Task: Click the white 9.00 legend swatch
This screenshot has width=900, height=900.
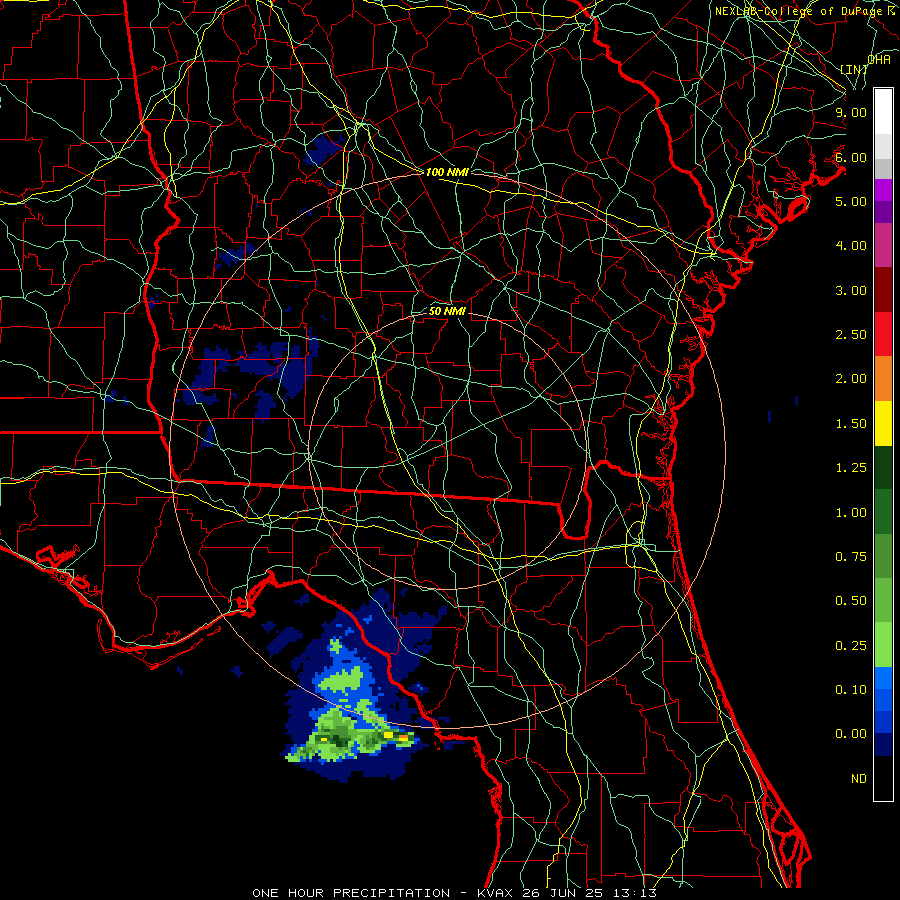Action: pyautogui.click(x=883, y=111)
